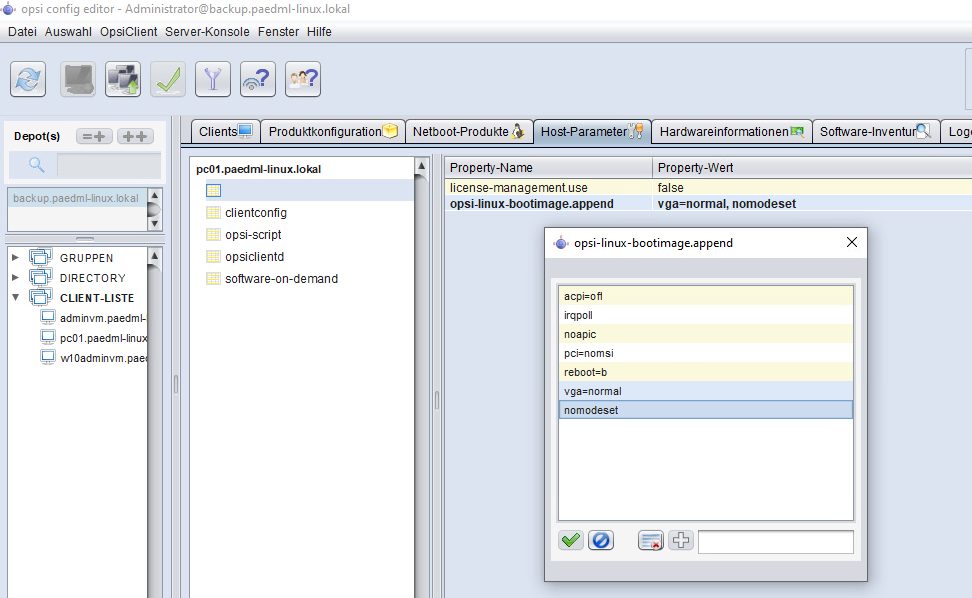
Task: Open the depot configuration toolbar icon
Action: click(123, 79)
